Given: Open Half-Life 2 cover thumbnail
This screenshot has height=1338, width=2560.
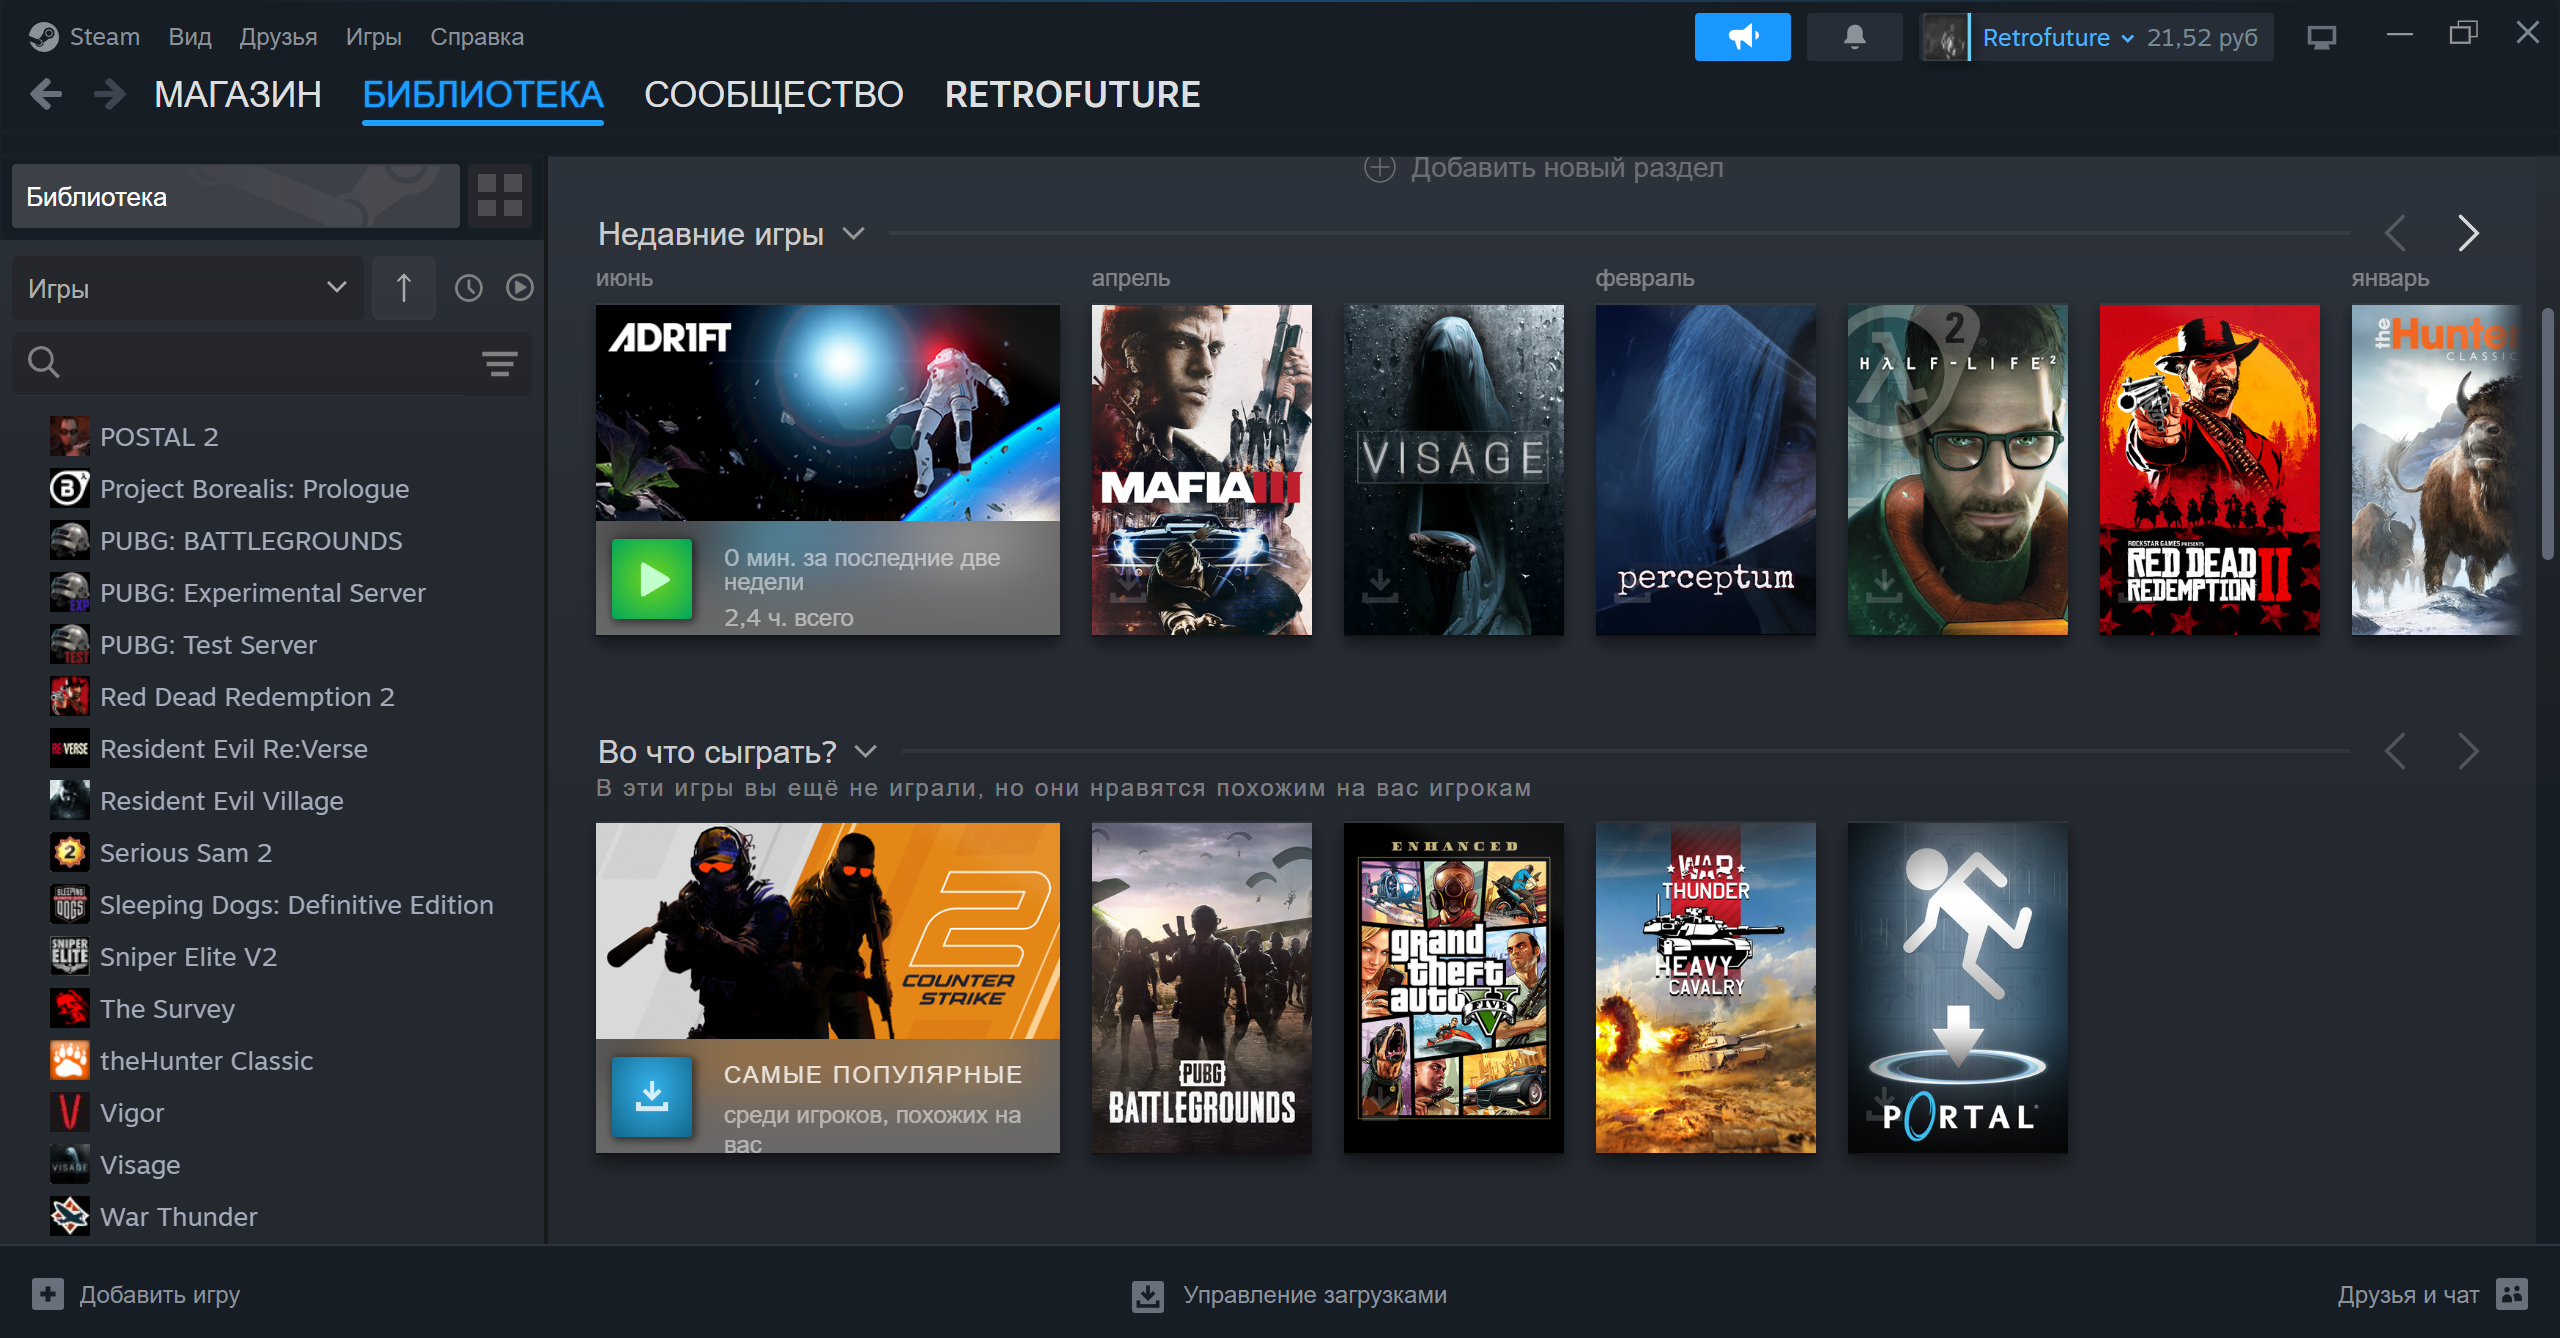Looking at the screenshot, I should pos(1958,470).
